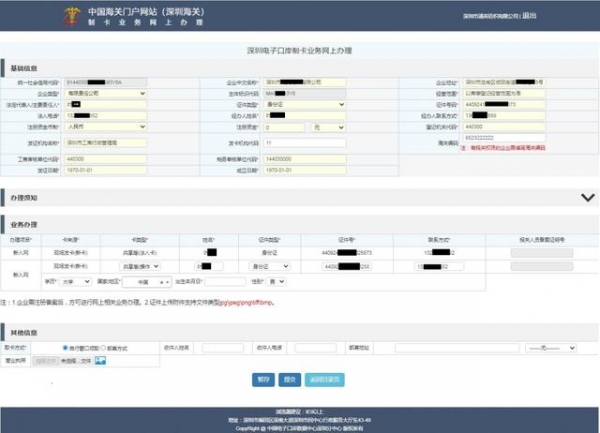Click the 选择文件 choose file button
Viewport: 600px width, 433px height.
point(47,361)
